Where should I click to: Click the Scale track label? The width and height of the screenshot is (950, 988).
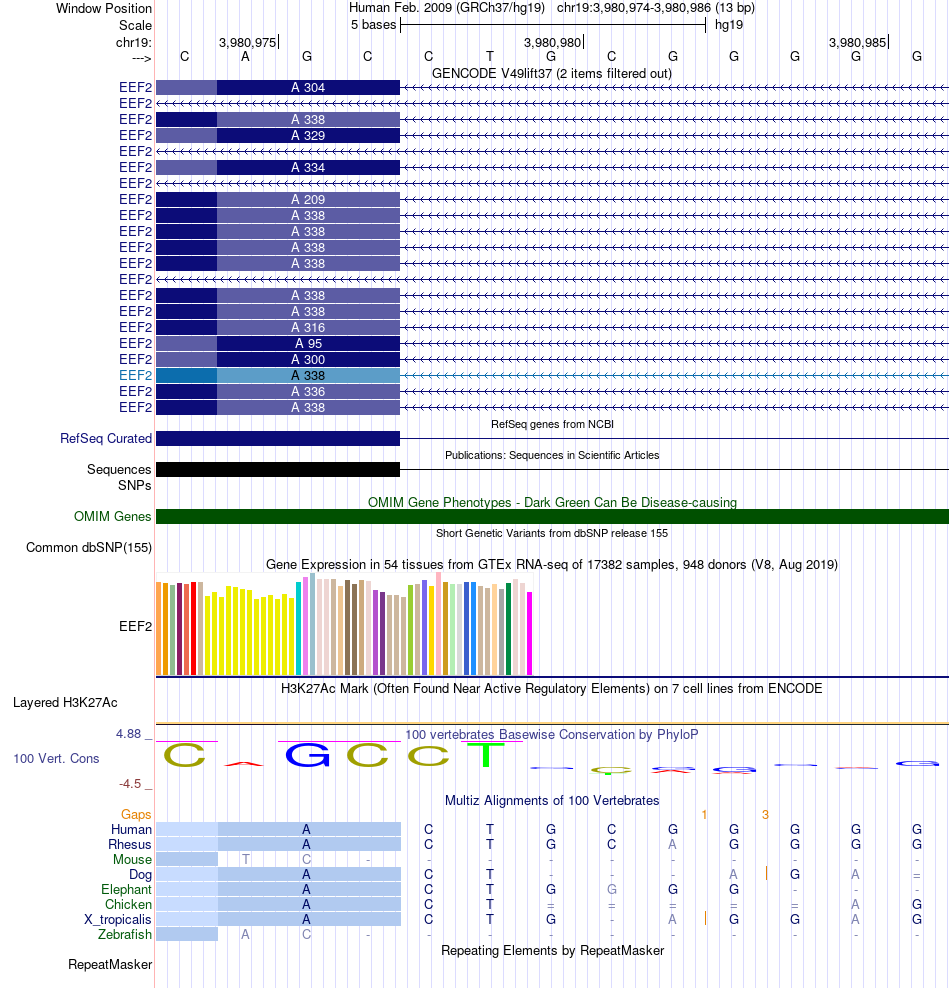(135, 26)
